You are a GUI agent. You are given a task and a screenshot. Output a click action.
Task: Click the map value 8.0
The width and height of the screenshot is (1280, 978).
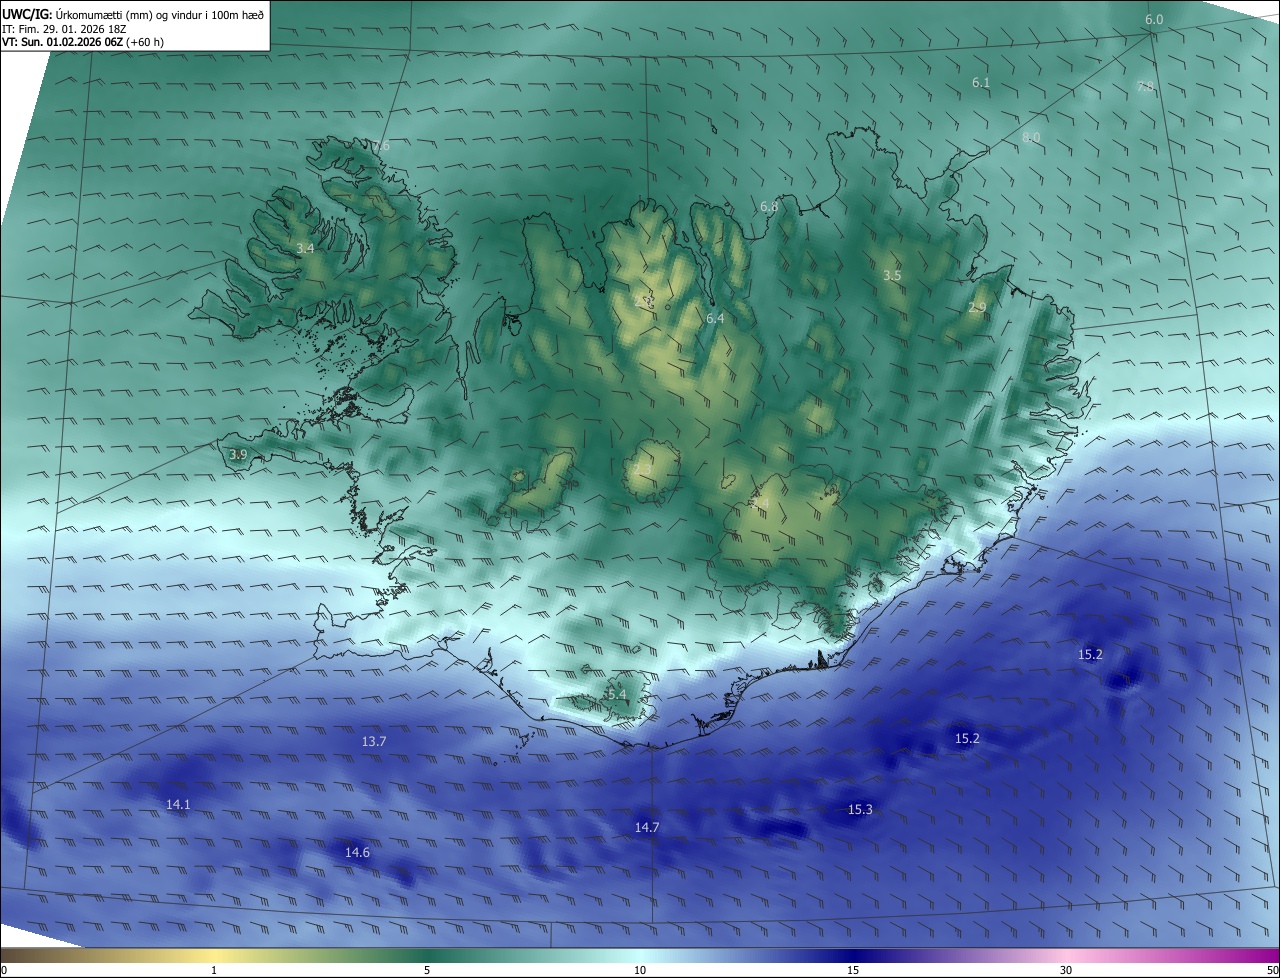[1031, 137]
